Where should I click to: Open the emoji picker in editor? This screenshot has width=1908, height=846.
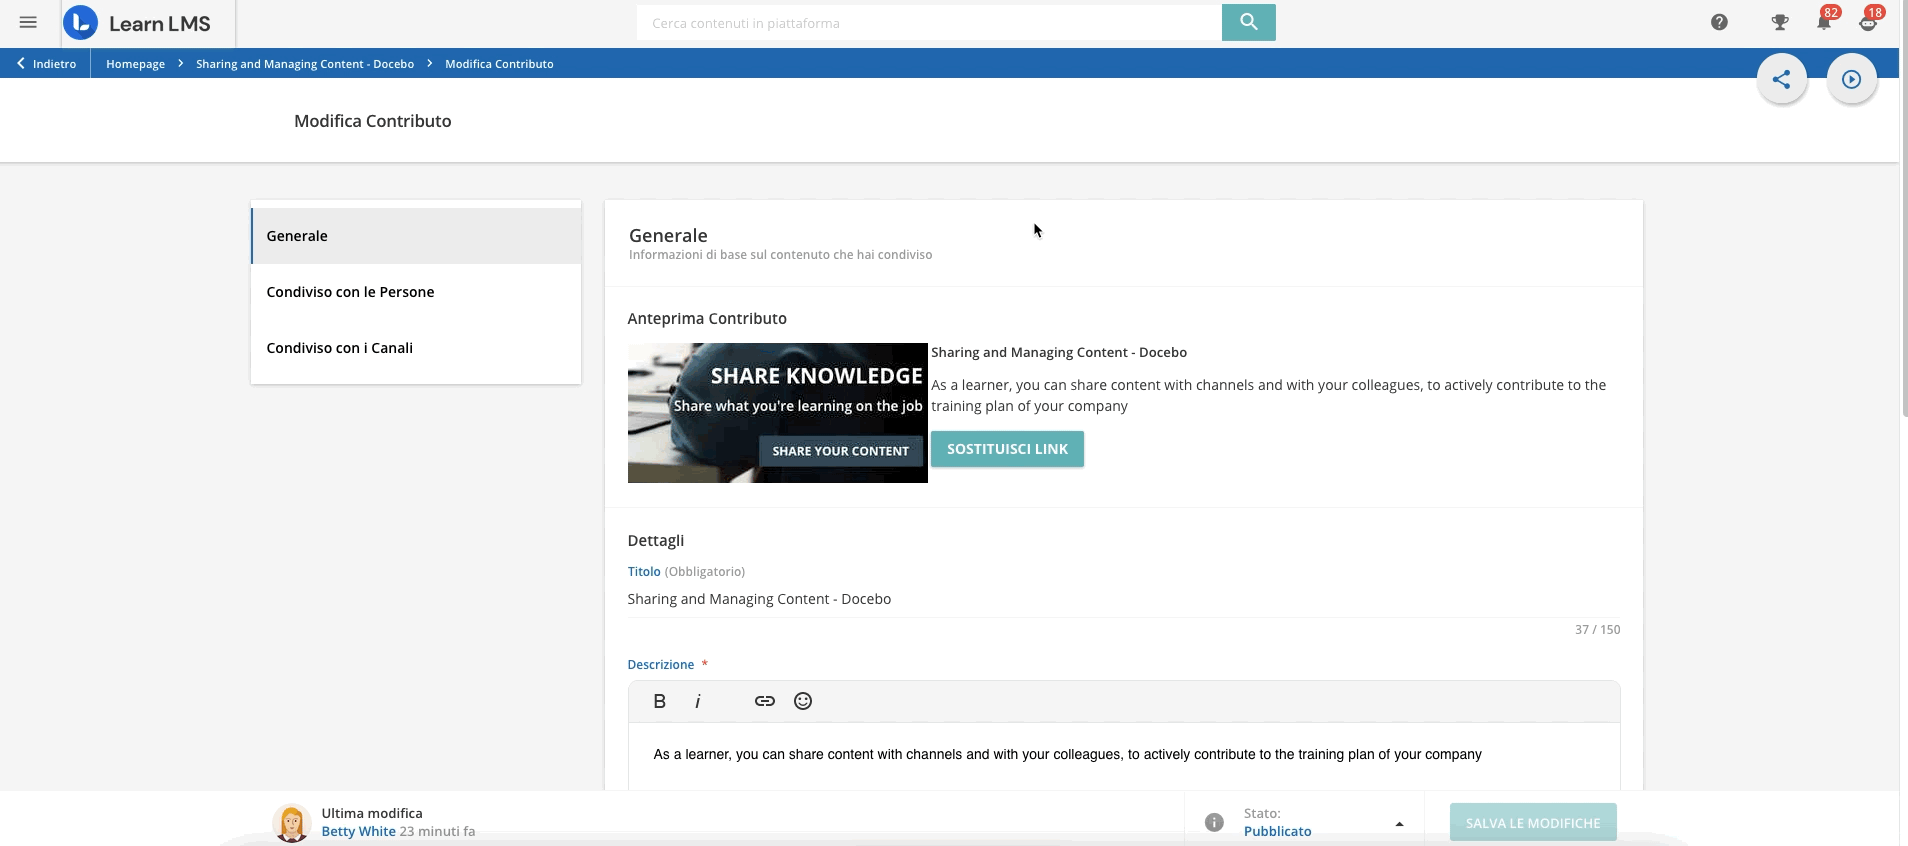tap(803, 701)
